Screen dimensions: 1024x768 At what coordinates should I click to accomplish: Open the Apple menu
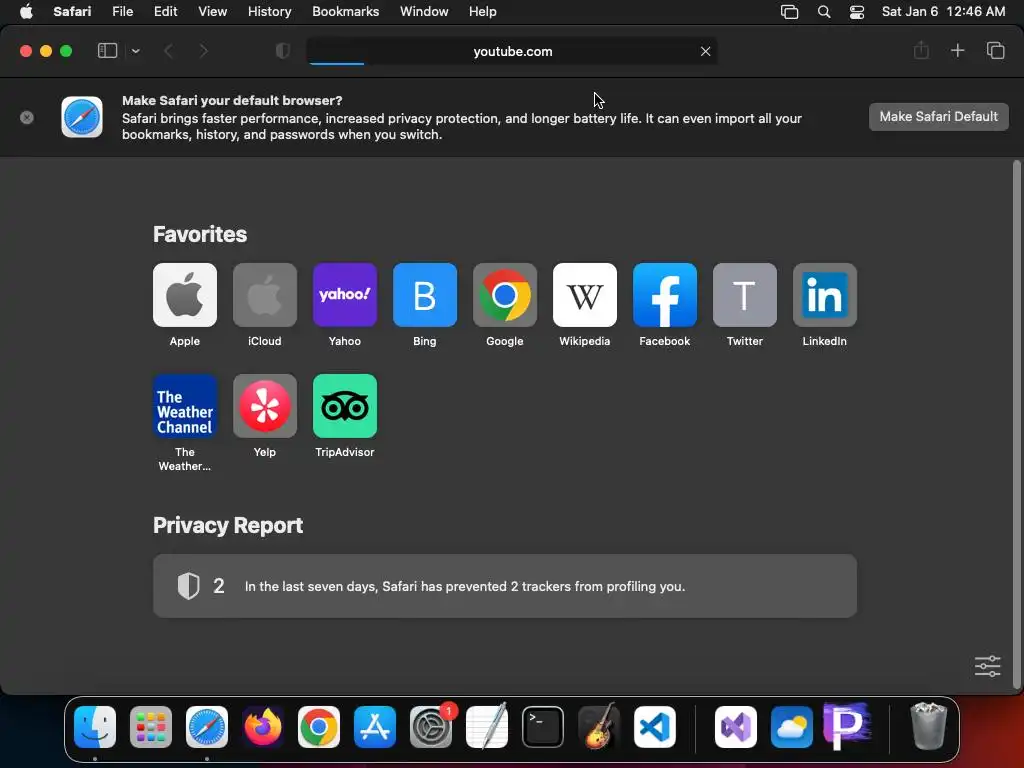26,12
